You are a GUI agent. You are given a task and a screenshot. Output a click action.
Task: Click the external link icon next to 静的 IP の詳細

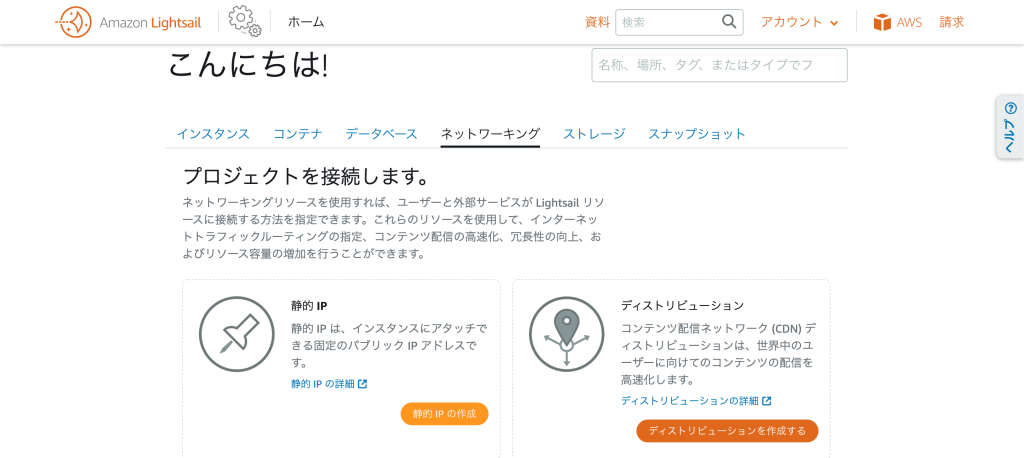[363, 384]
